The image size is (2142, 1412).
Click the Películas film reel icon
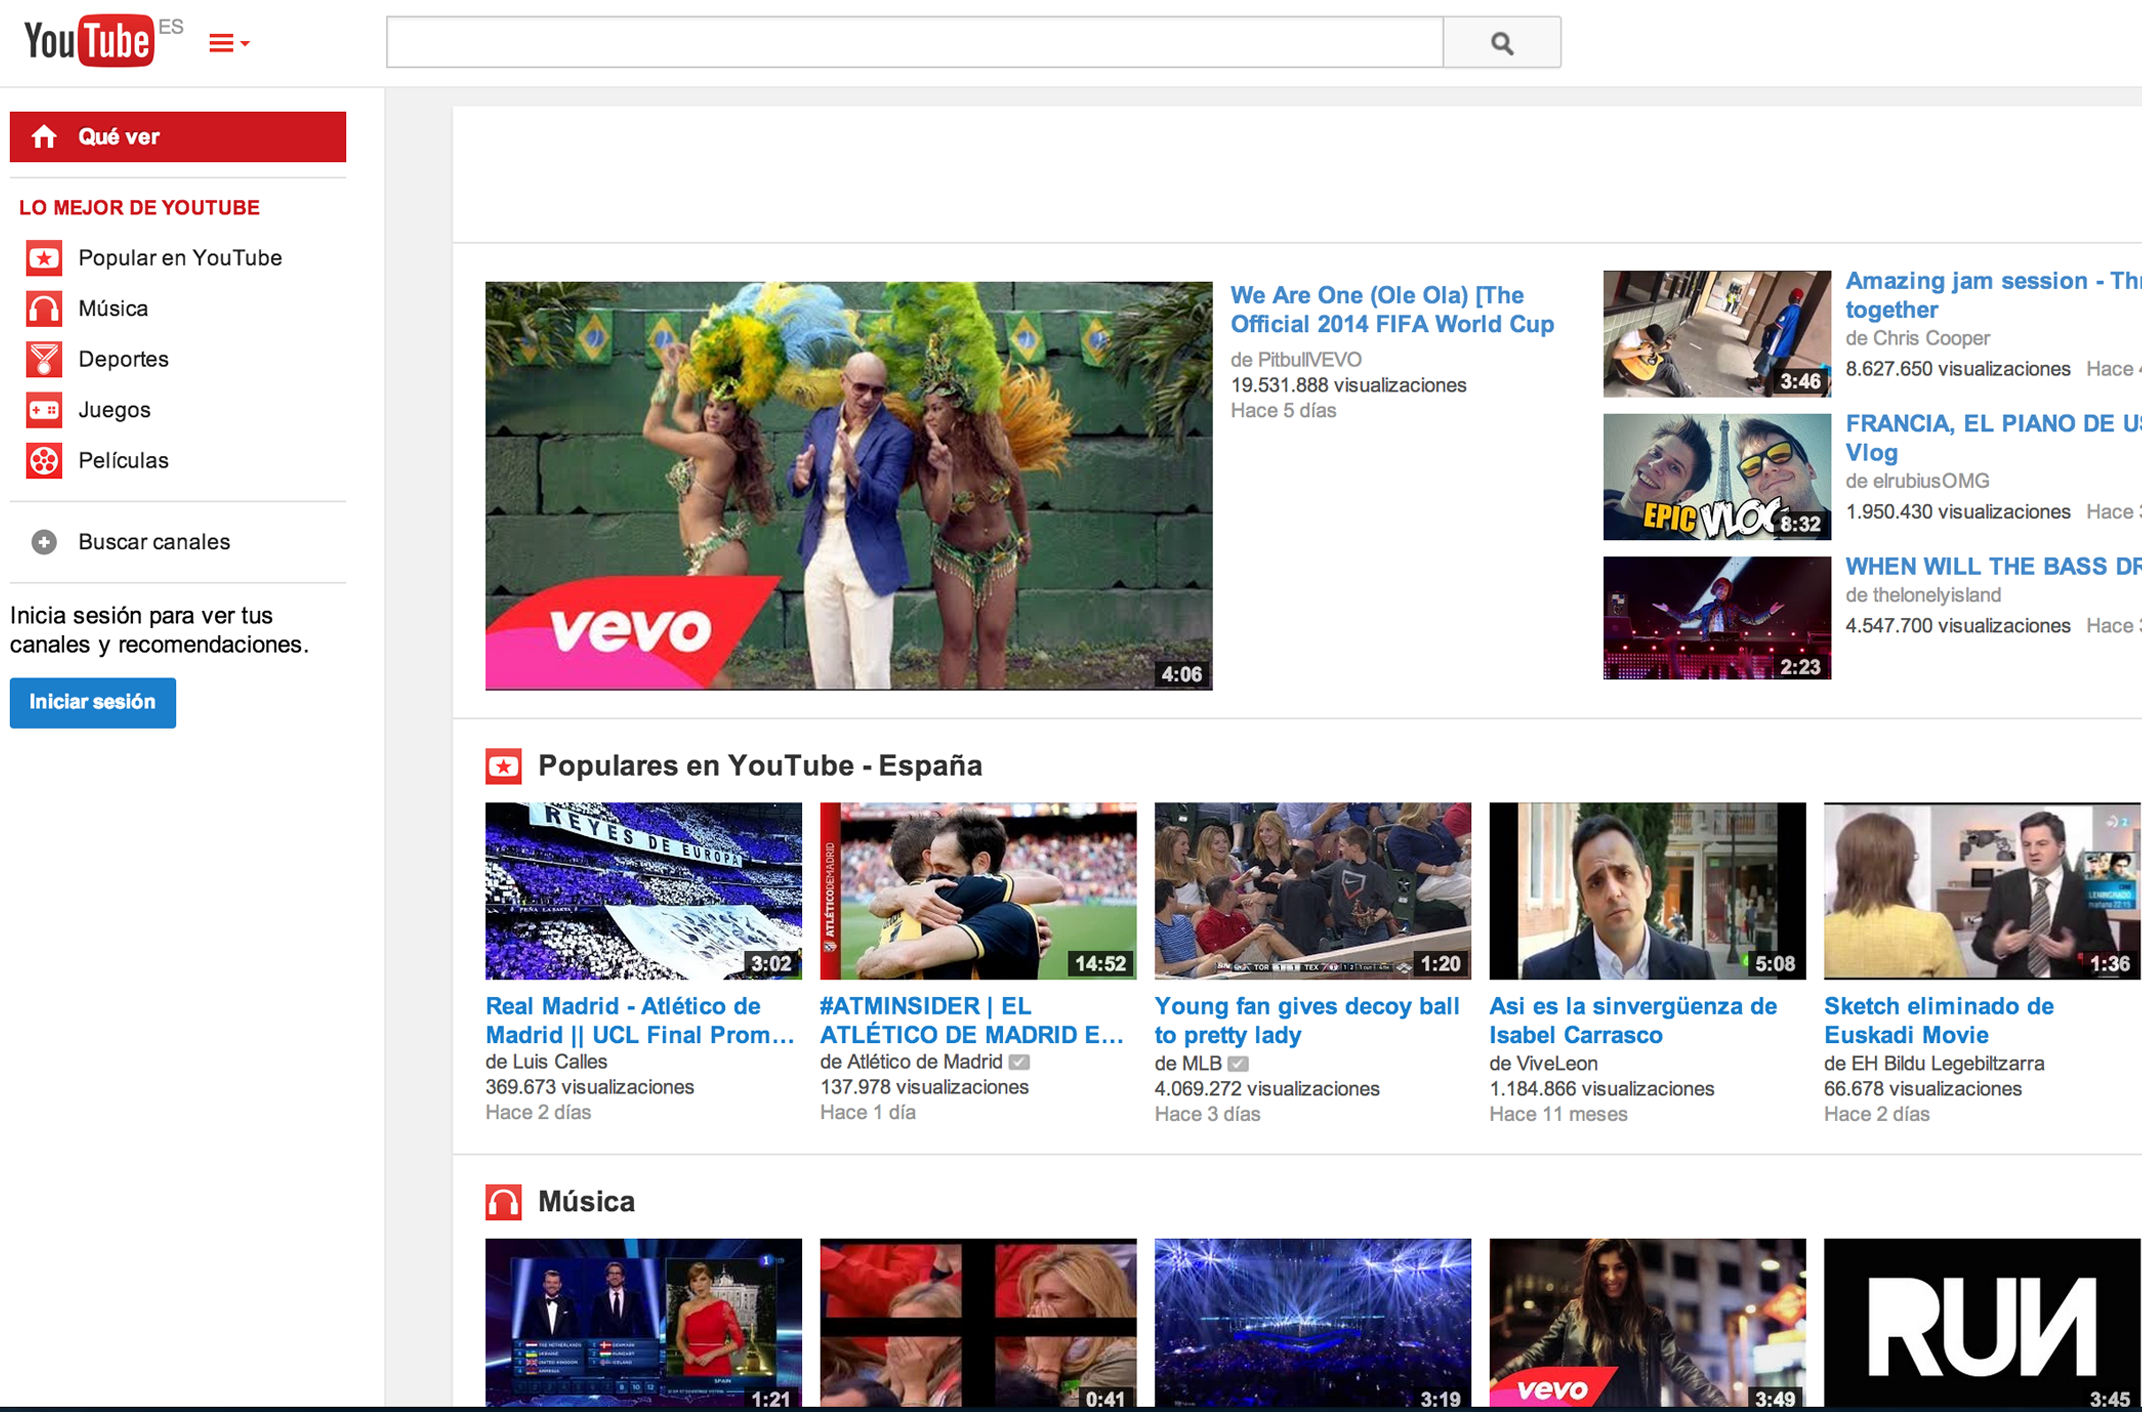coord(44,461)
